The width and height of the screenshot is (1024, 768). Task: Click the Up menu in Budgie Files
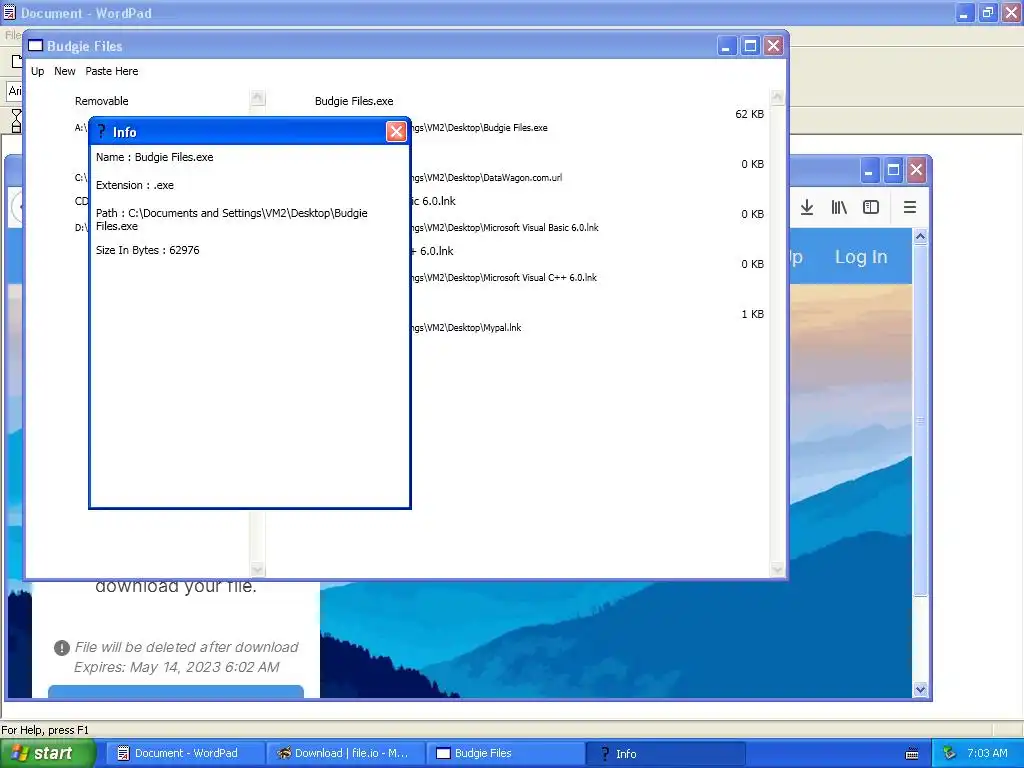coord(38,71)
